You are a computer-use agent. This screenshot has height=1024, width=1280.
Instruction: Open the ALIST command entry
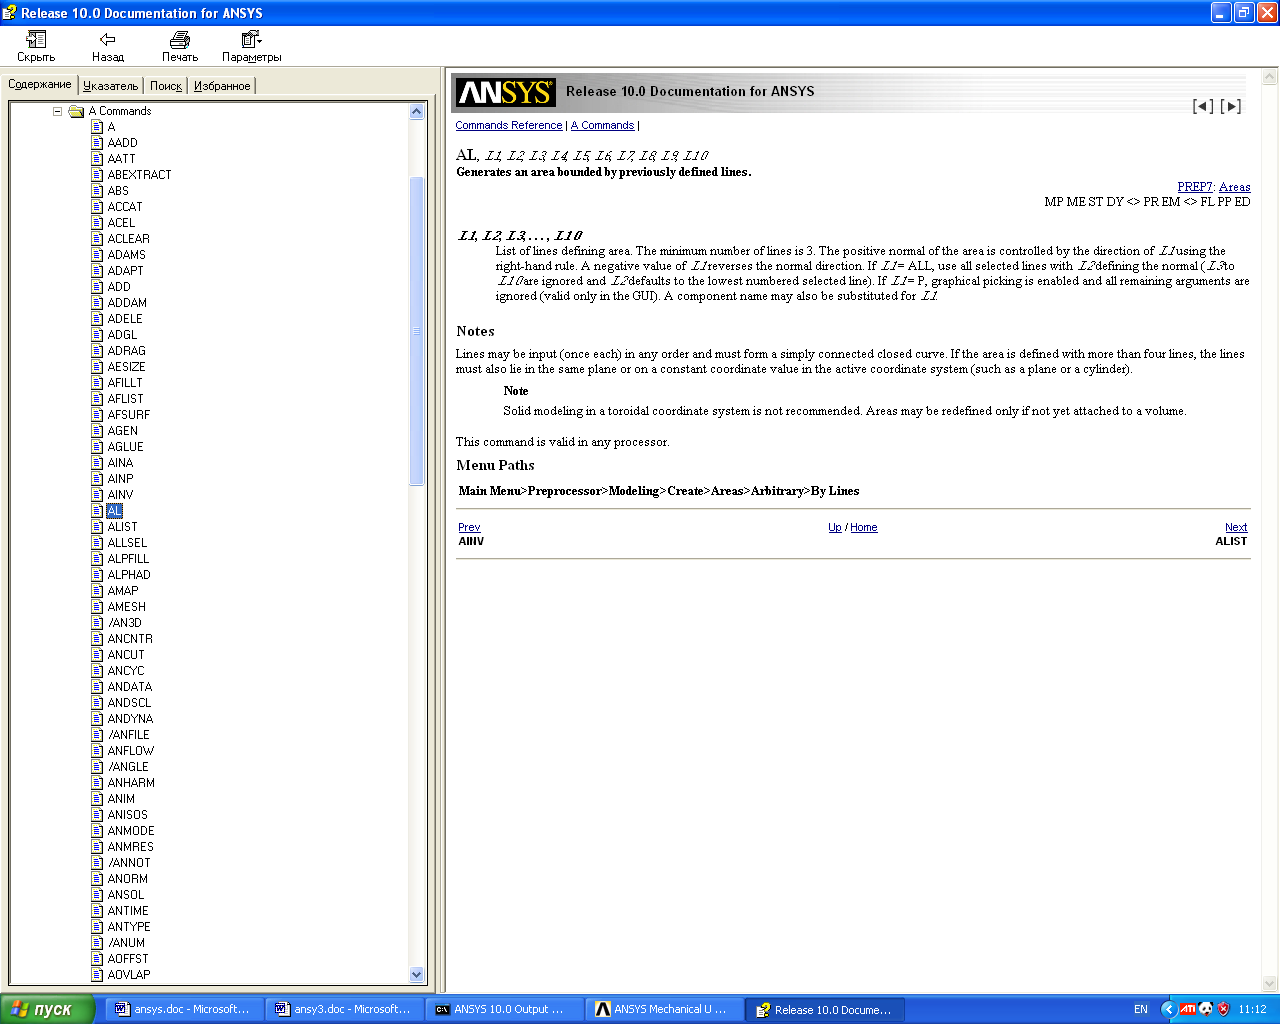tap(123, 527)
